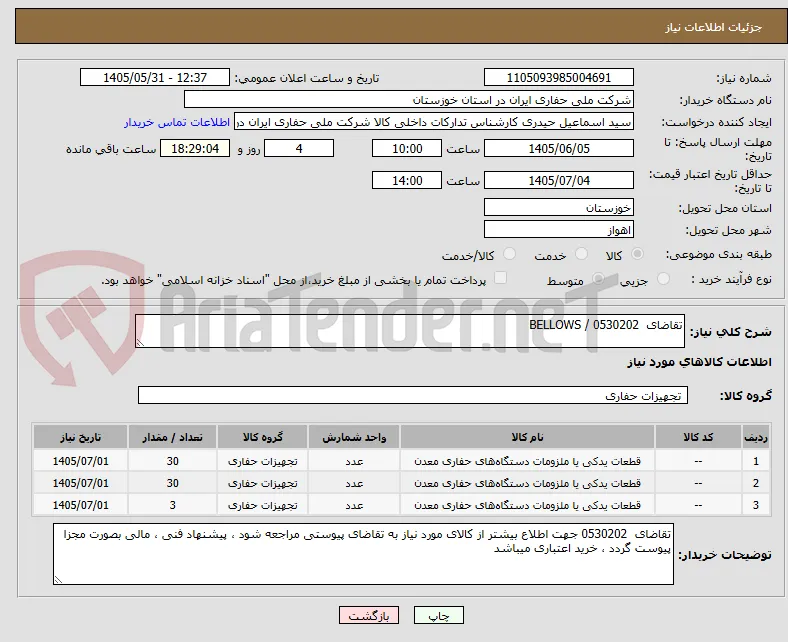
Task: Click the buyer organization name field
Action: pyautogui.click(x=409, y=100)
